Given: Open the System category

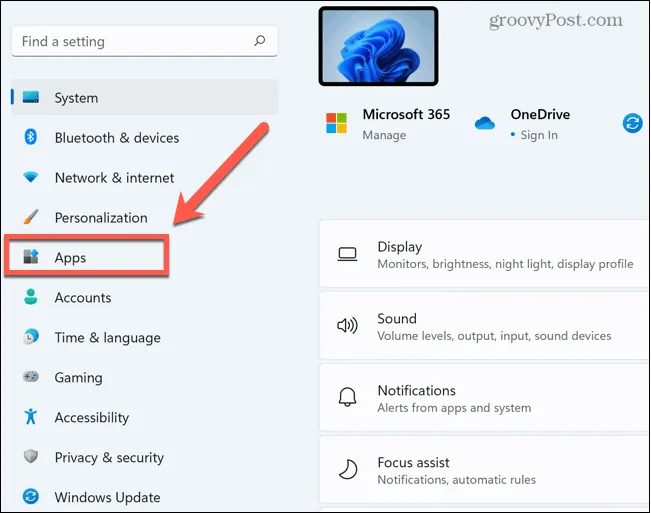Looking at the screenshot, I should [x=144, y=97].
